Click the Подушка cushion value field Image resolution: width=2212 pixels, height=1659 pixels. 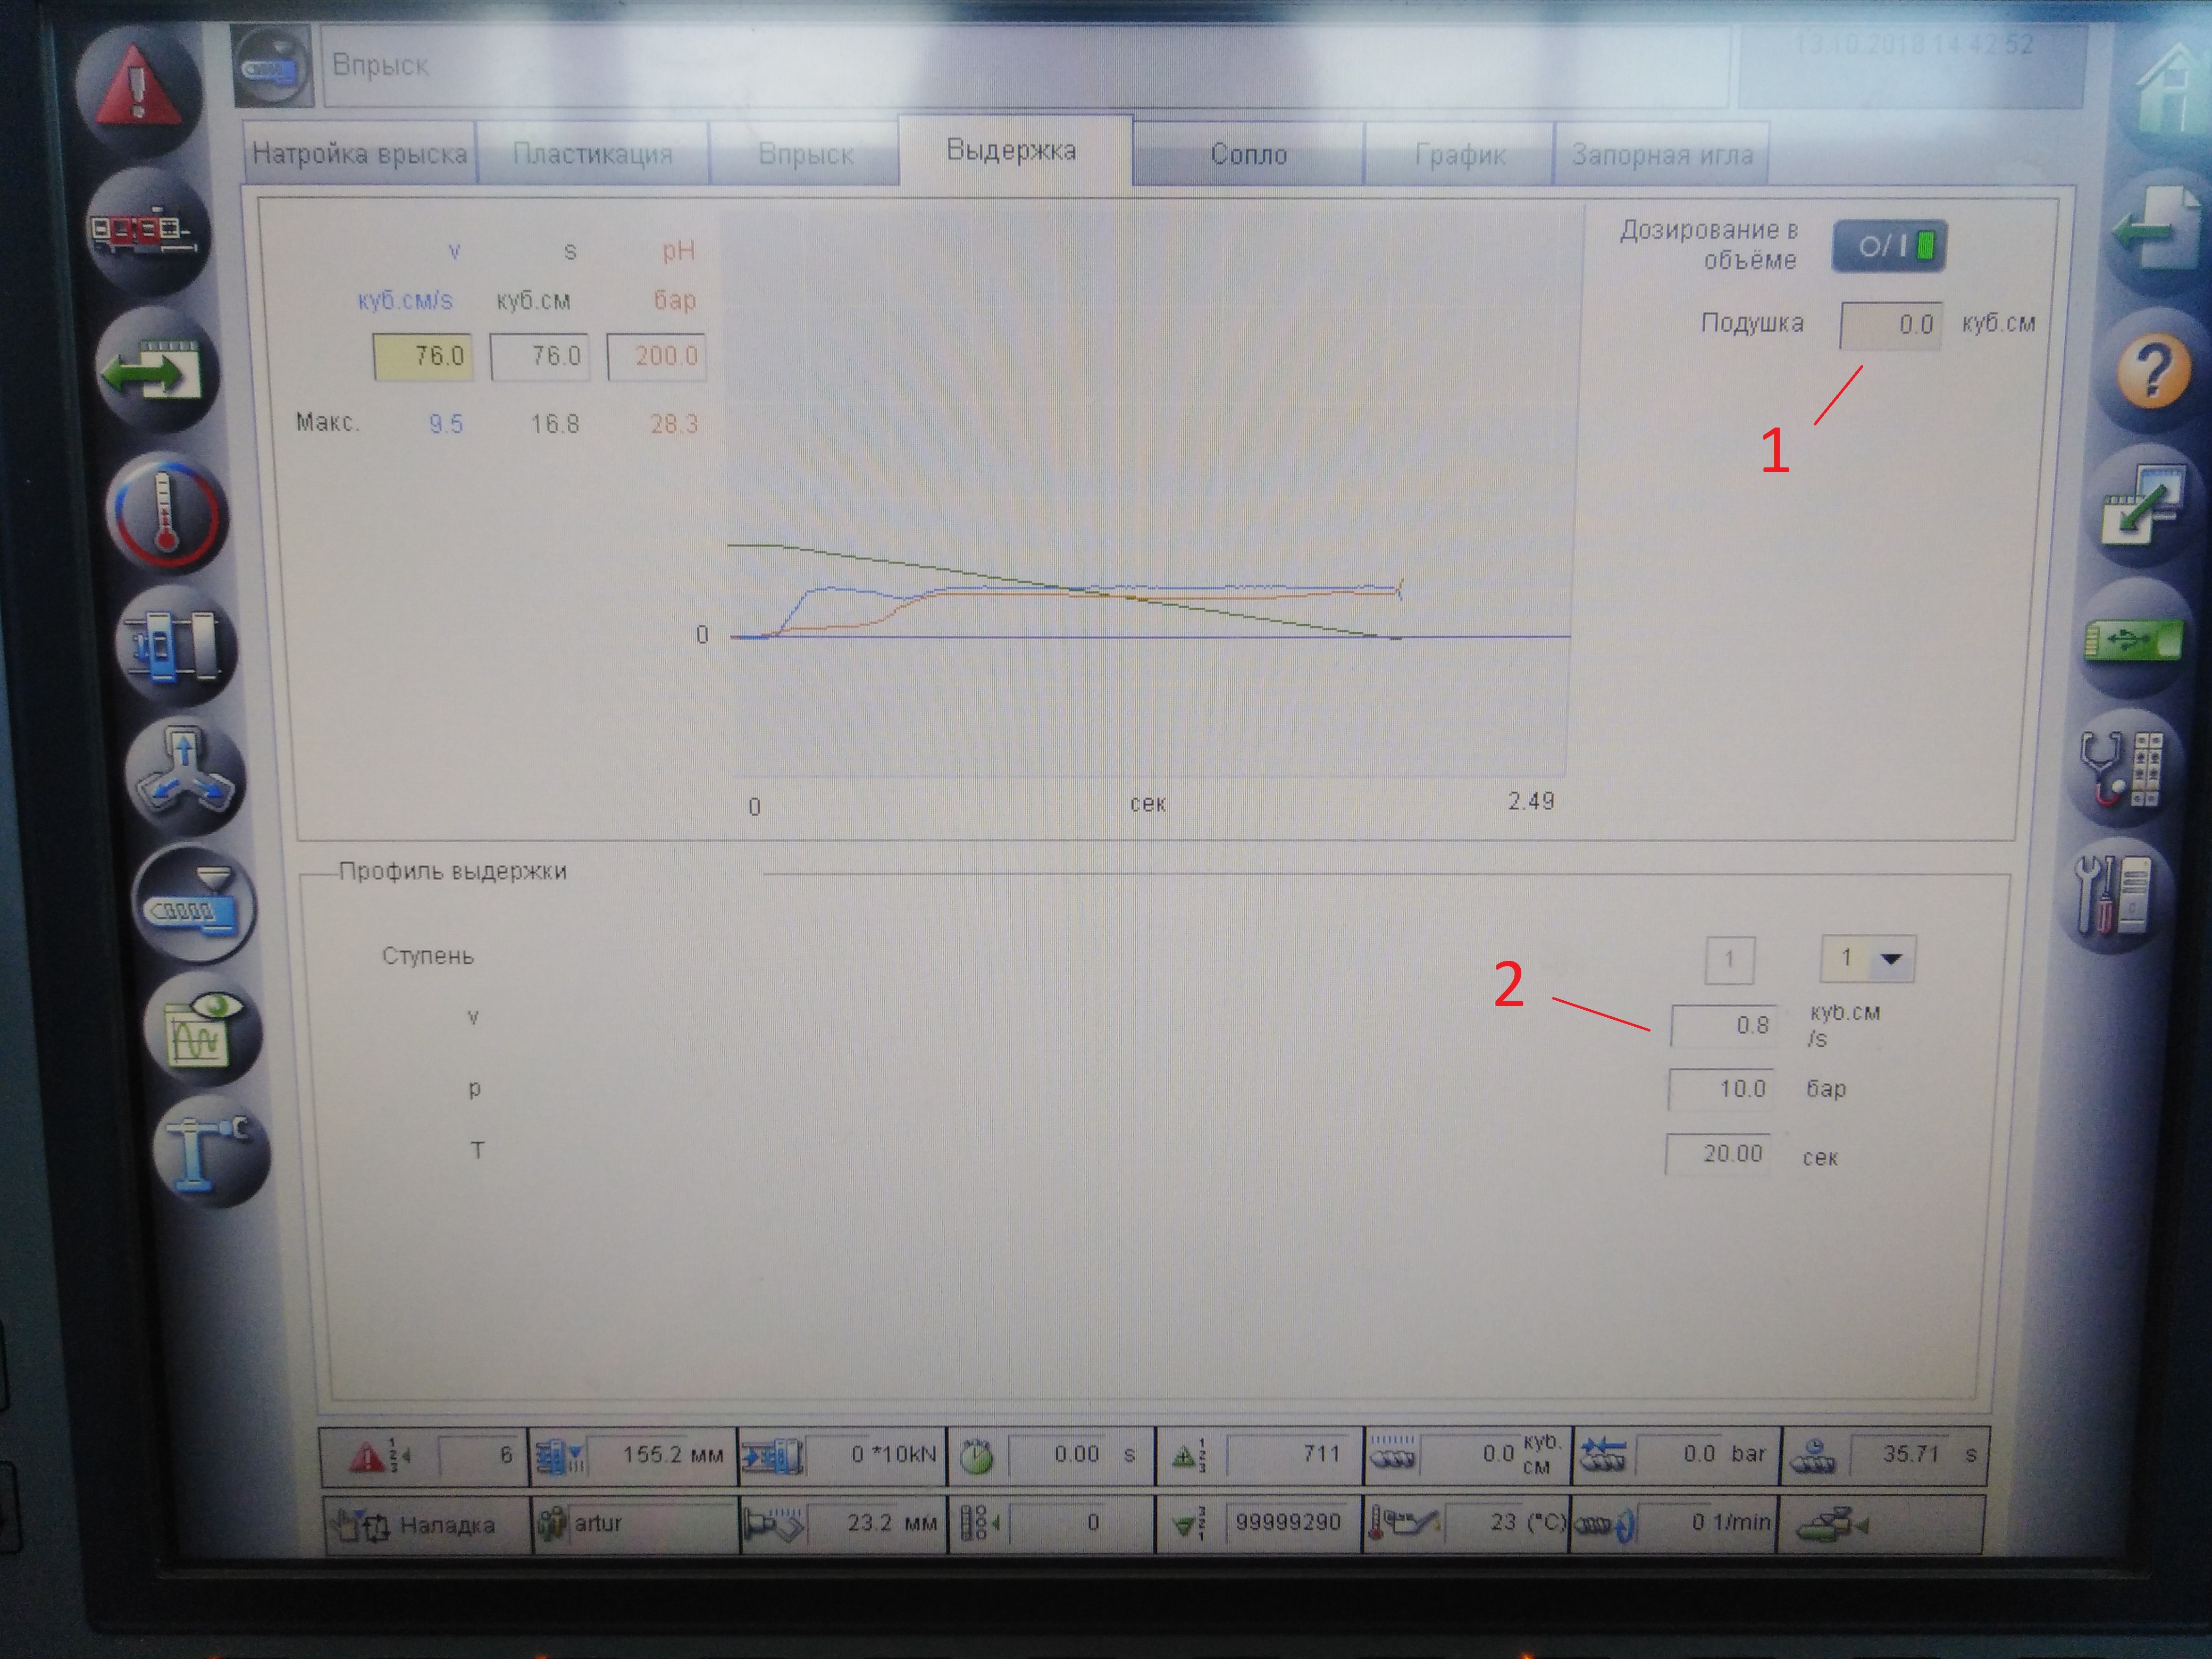[1890, 325]
